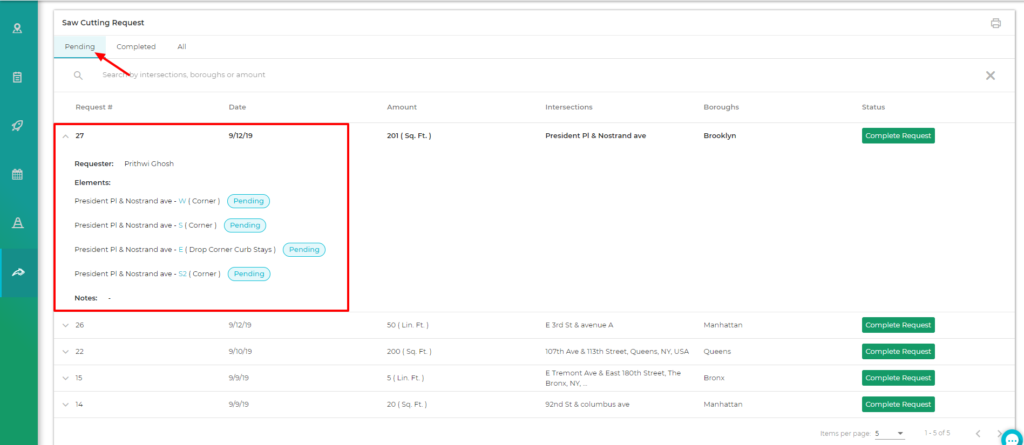Screen dimensions: 1024x445
Task: Expand request 22 row
Action: point(66,351)
